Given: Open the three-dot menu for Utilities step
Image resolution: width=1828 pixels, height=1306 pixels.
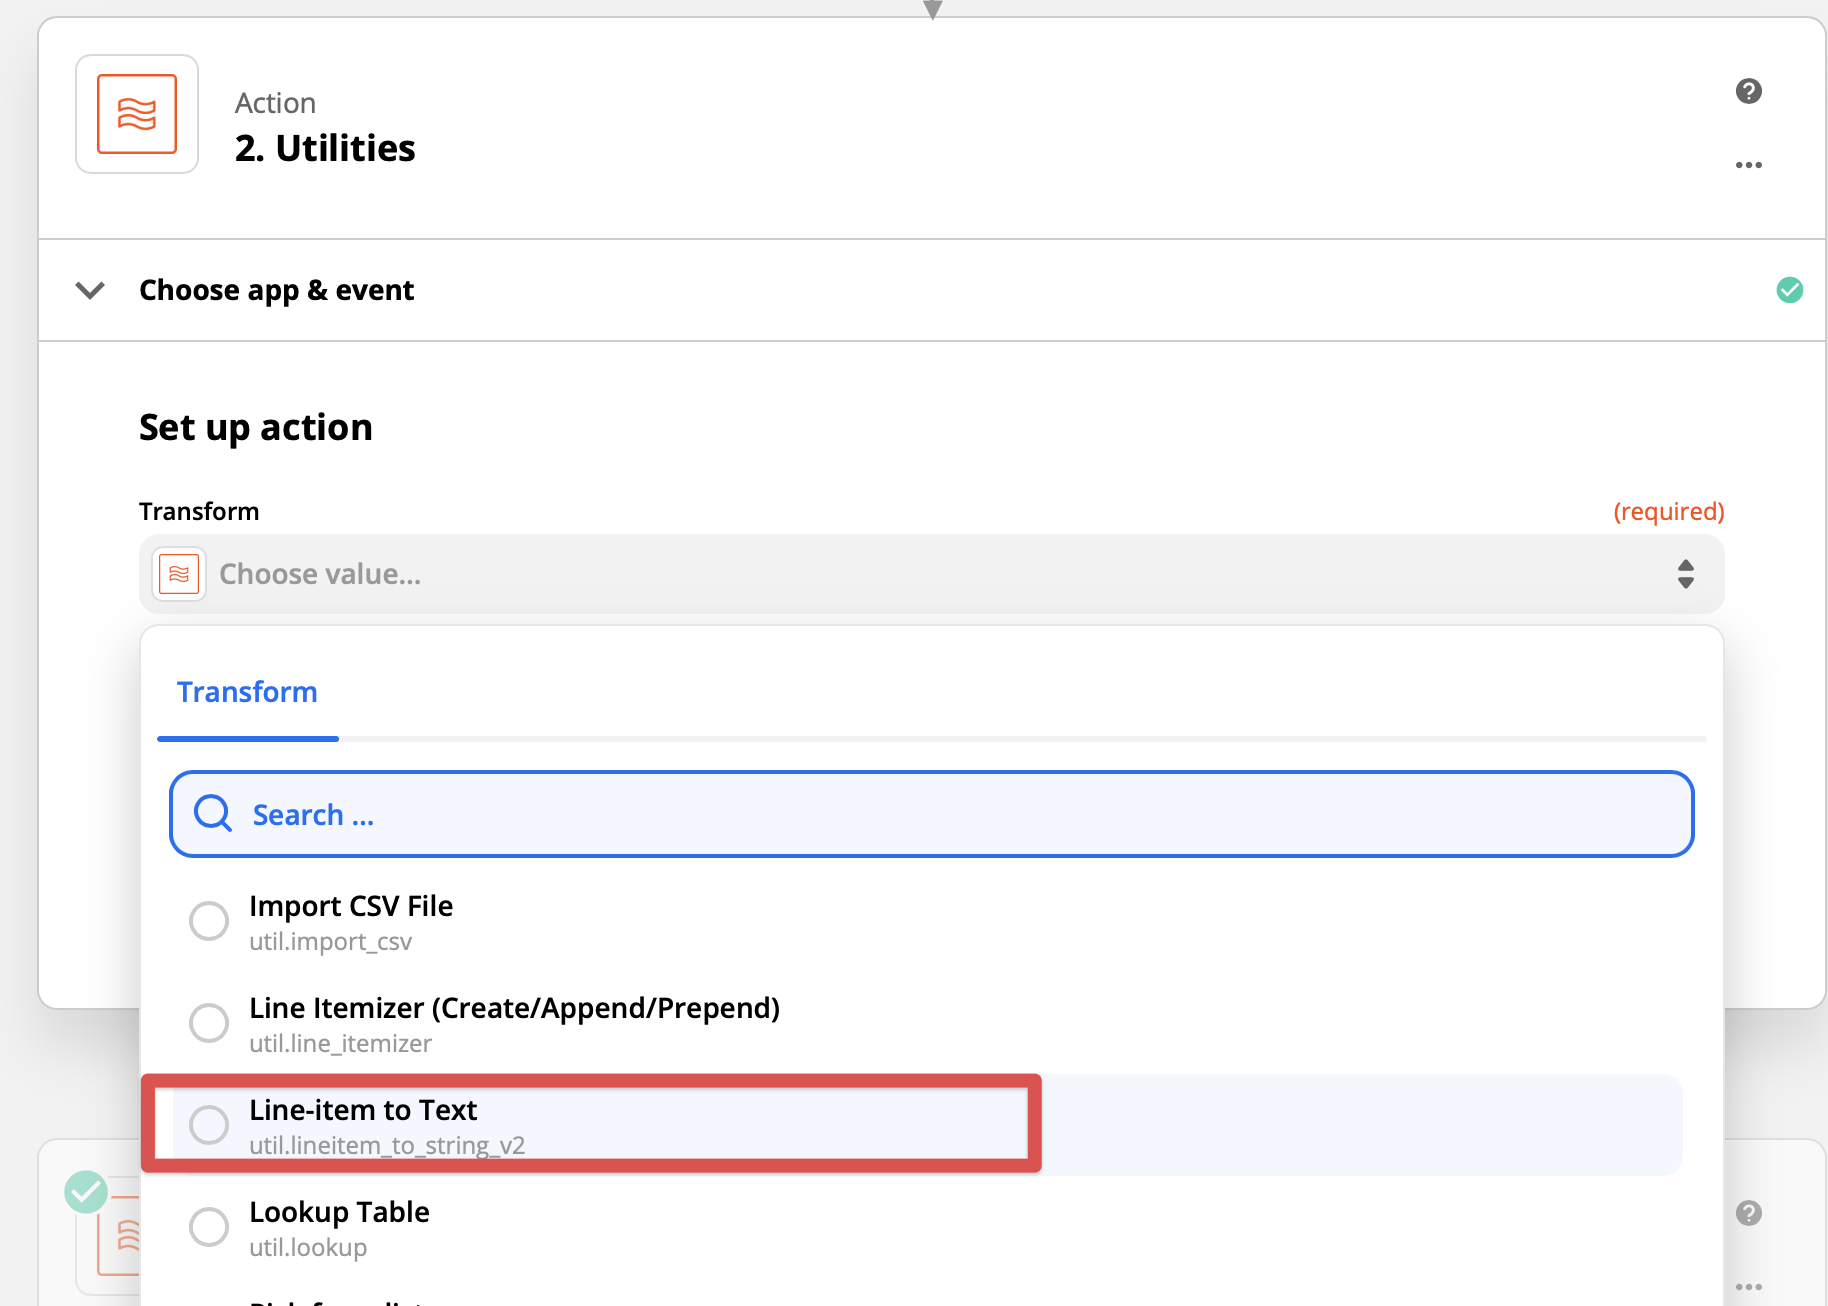Looking at the screenshot, I should coord(1748,165).
